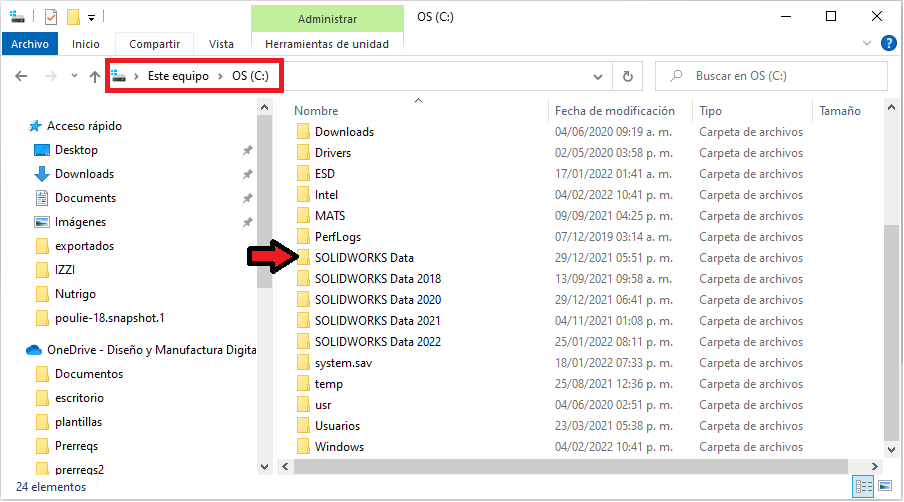
Task: Click the pin icon next to Imágenes
Action: pyautogui.click(x=247, y=222)
